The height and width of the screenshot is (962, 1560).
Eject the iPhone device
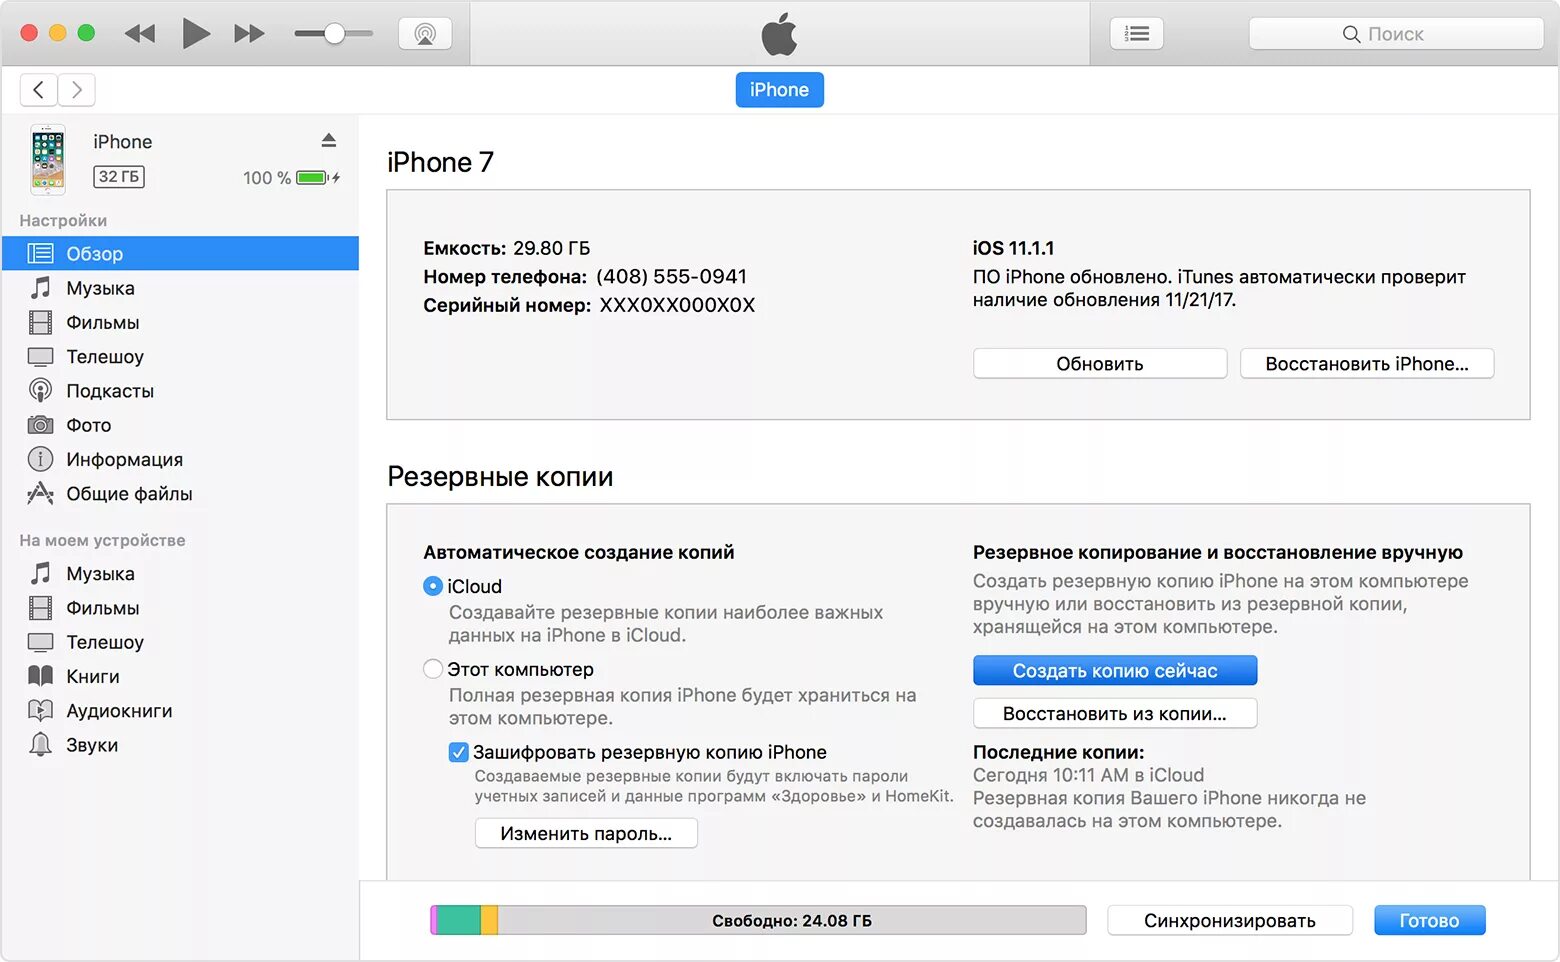(x=329, y=140)
